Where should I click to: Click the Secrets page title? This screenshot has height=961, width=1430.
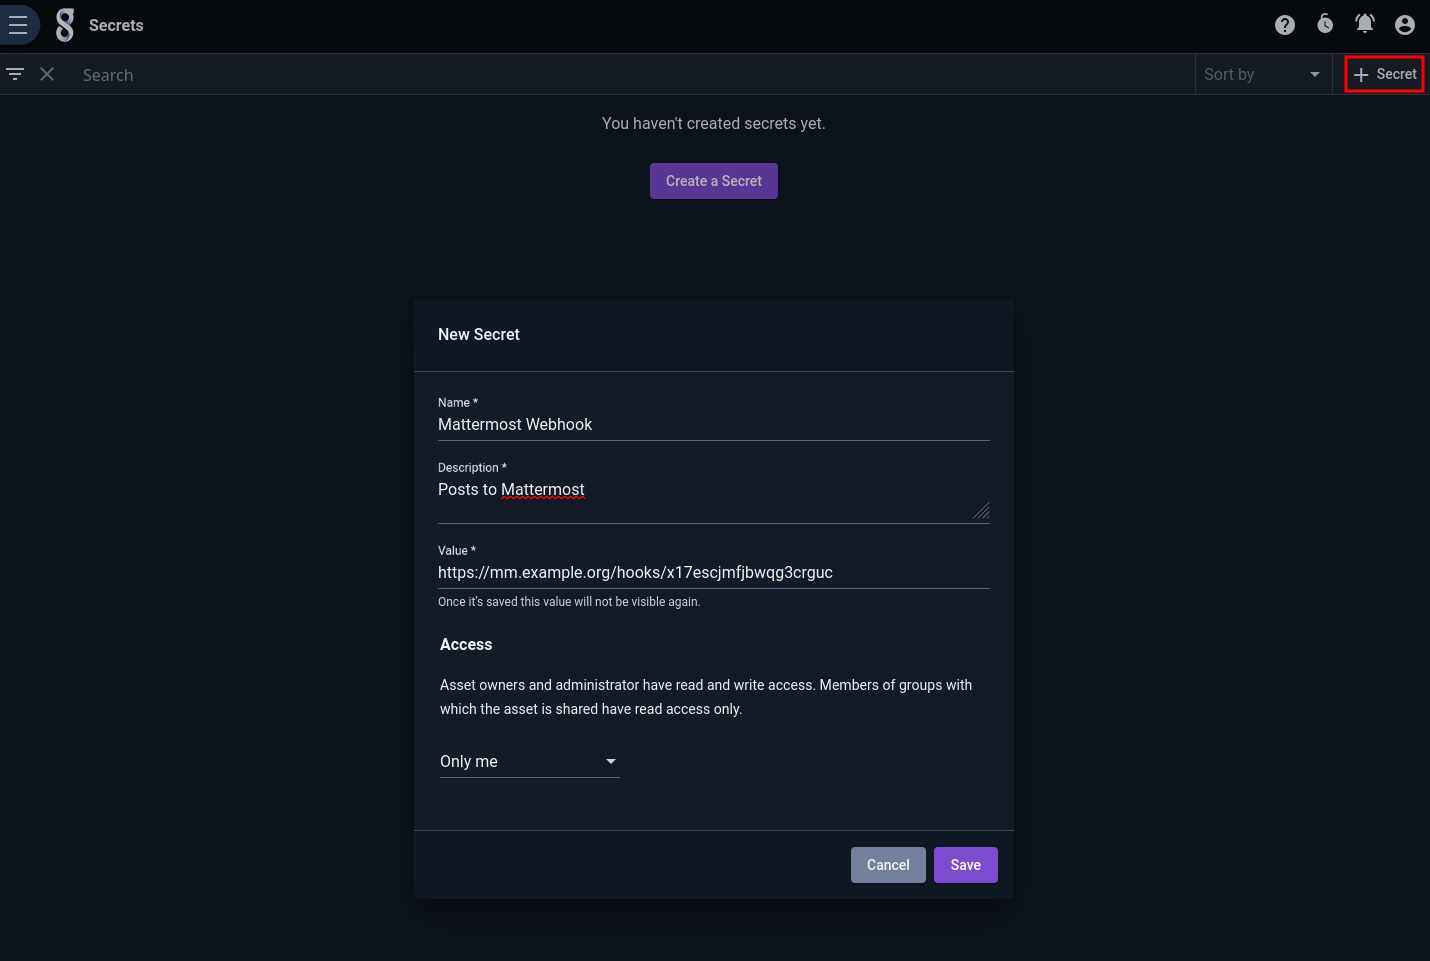click(116, 26)
